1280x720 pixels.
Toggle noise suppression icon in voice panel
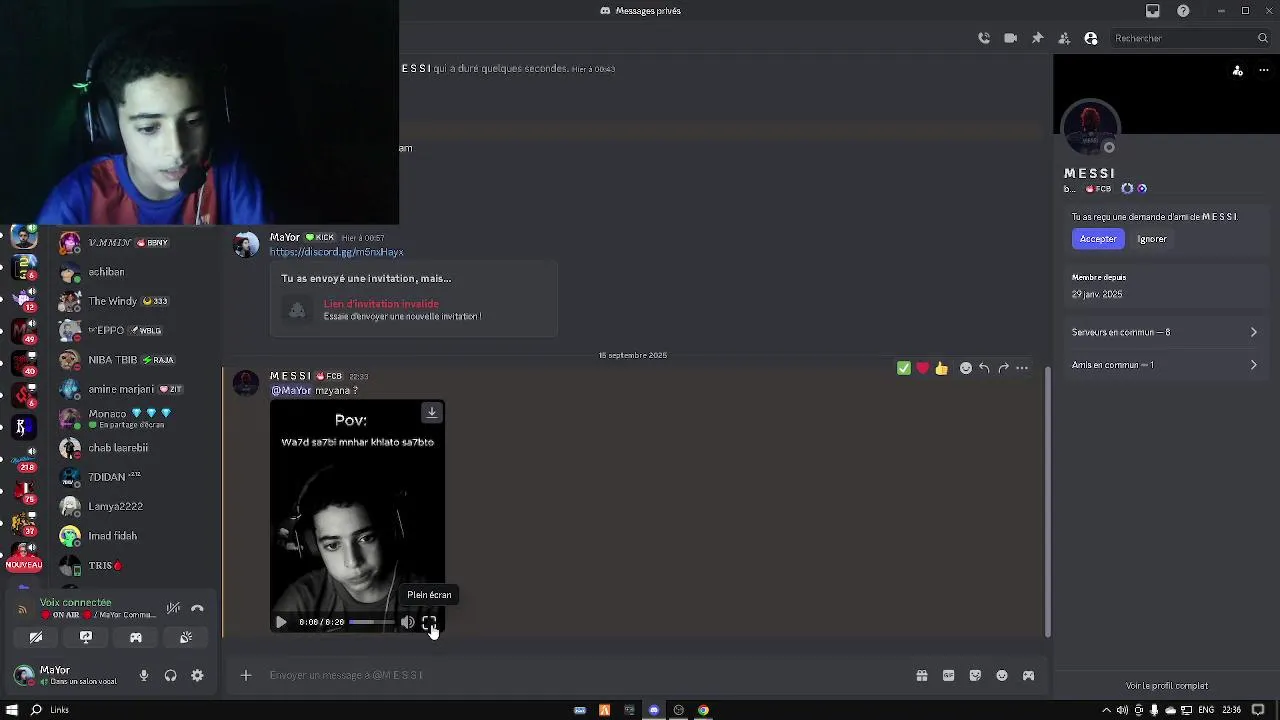[173, 608]
